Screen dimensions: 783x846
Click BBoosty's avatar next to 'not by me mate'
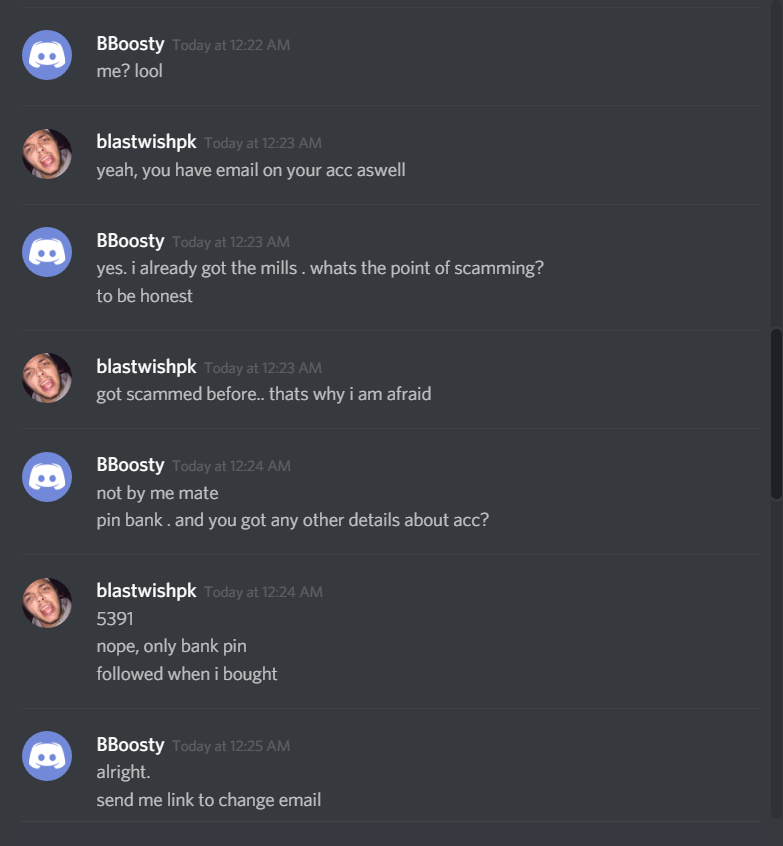coord(47,477)
